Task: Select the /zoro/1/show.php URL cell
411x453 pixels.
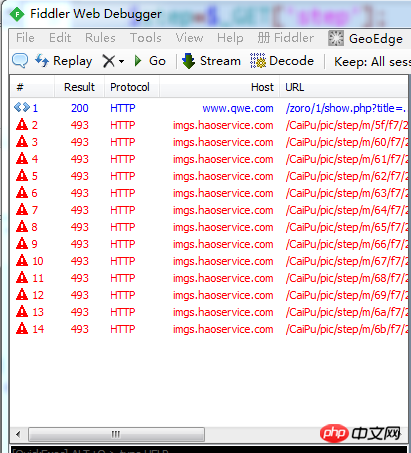Action: click(x=346, y=108)
